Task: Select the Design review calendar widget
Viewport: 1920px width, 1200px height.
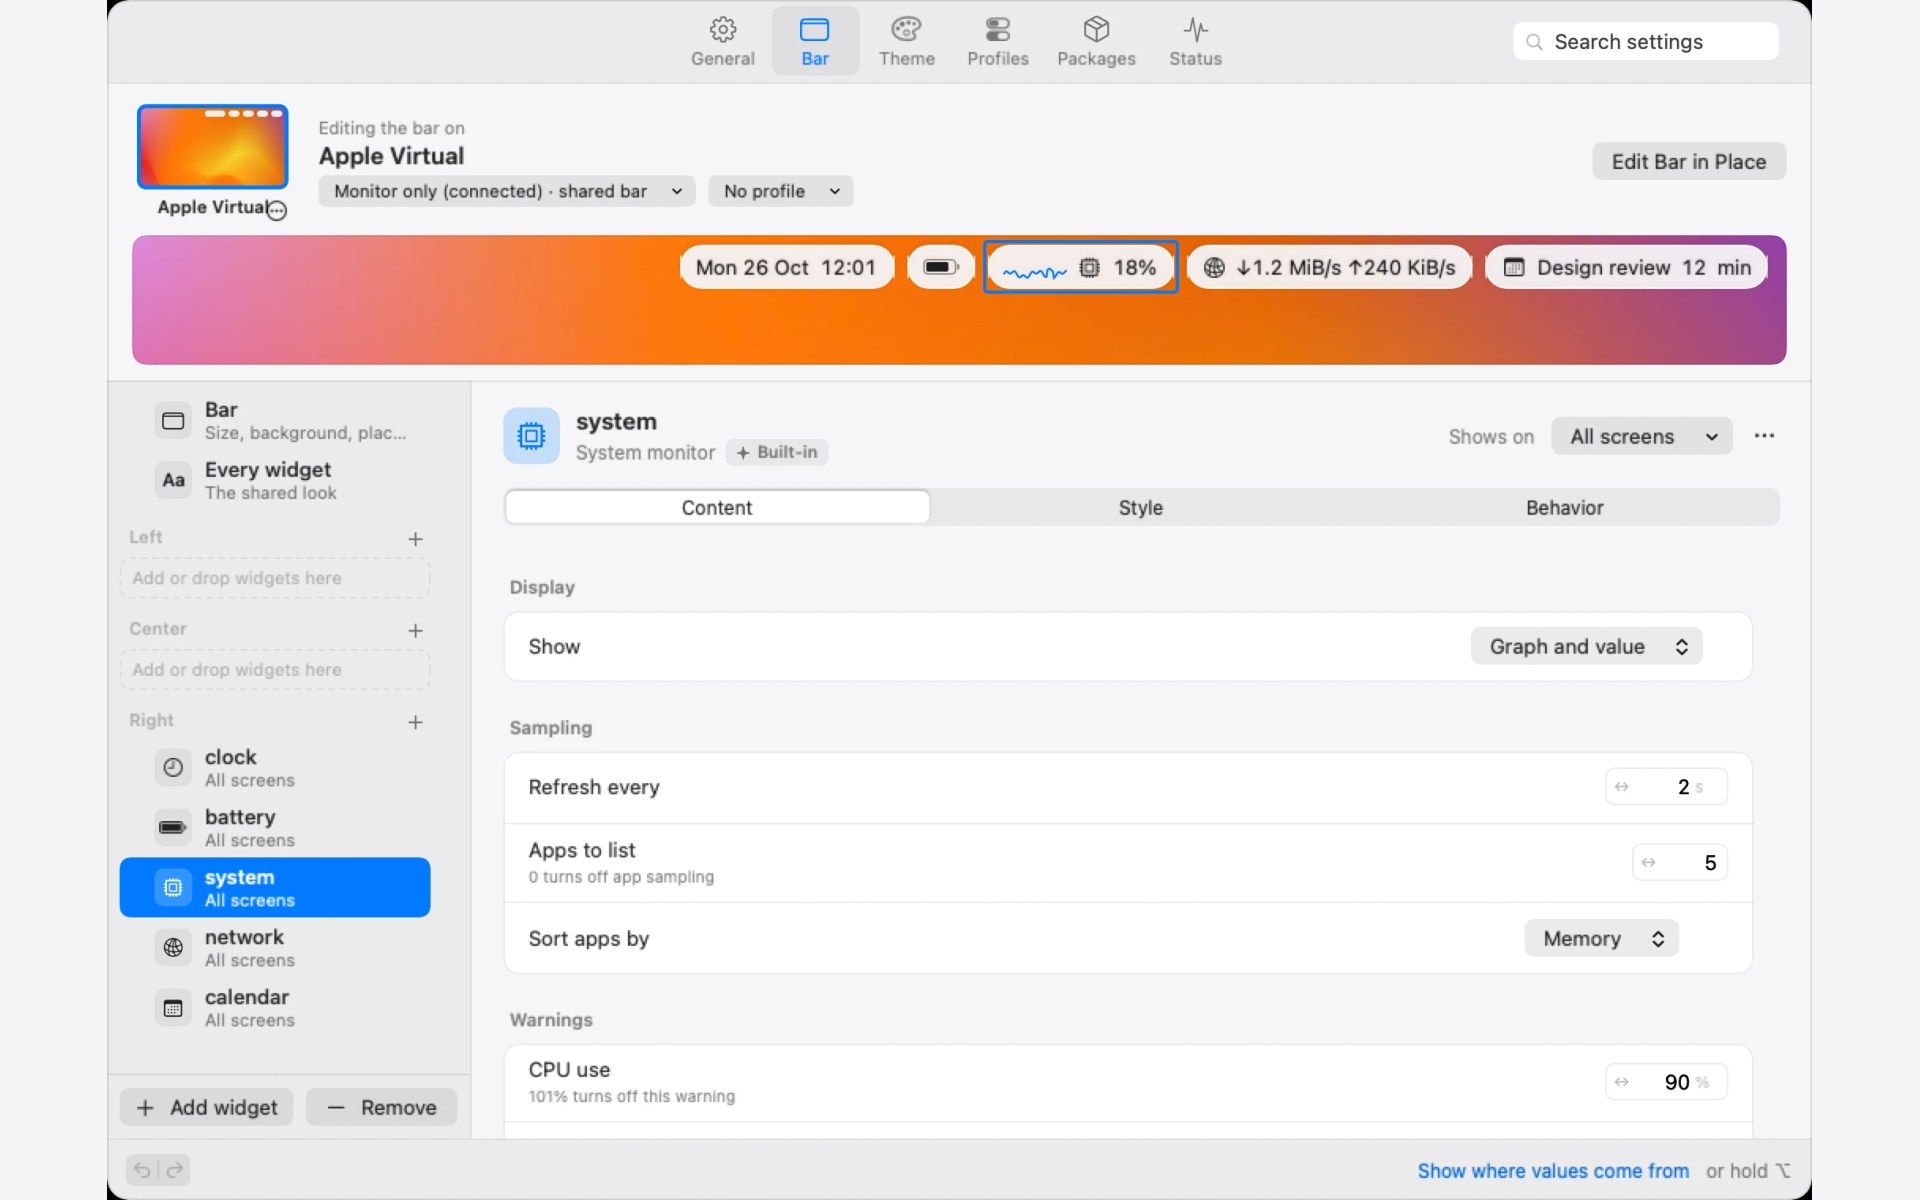Action: pos(1627,267)
